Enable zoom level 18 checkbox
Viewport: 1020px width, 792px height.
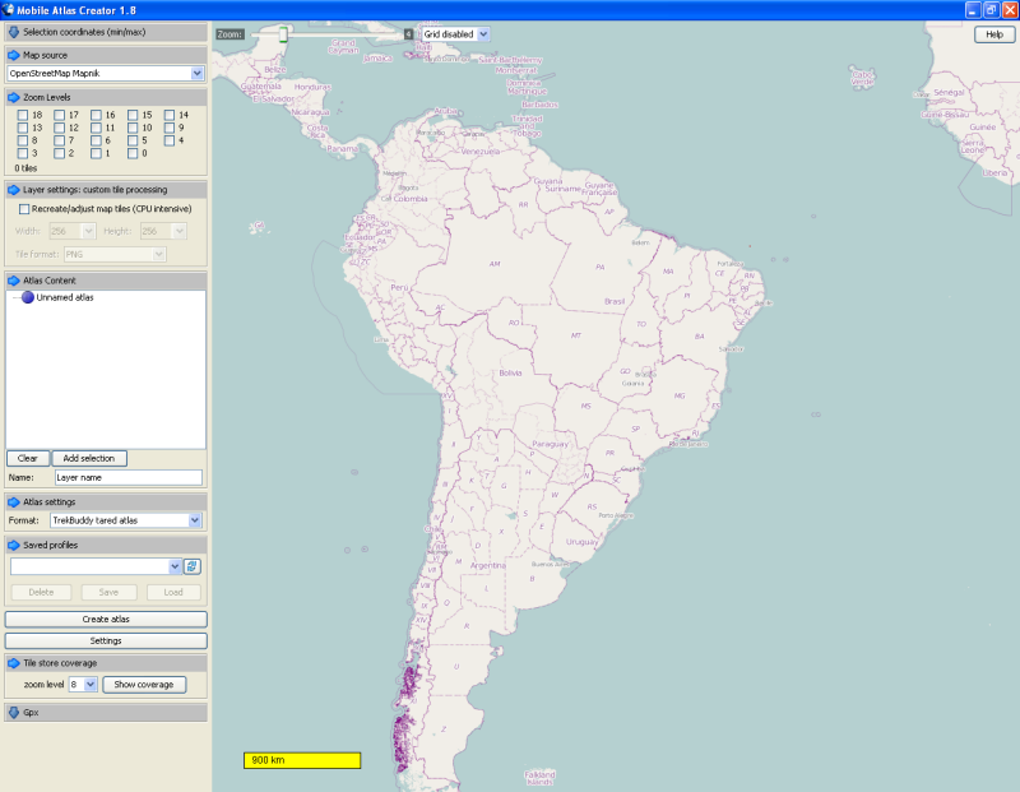pos(23,115)
